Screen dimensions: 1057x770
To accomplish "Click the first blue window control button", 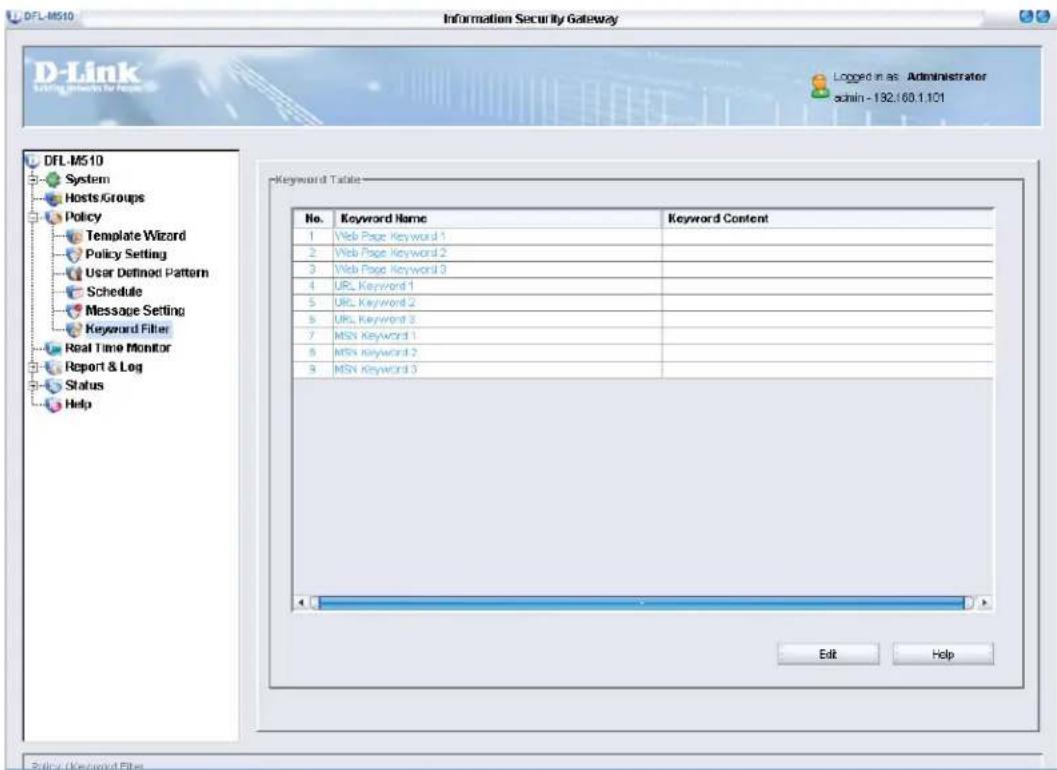I will click(x=1026, y=16).
